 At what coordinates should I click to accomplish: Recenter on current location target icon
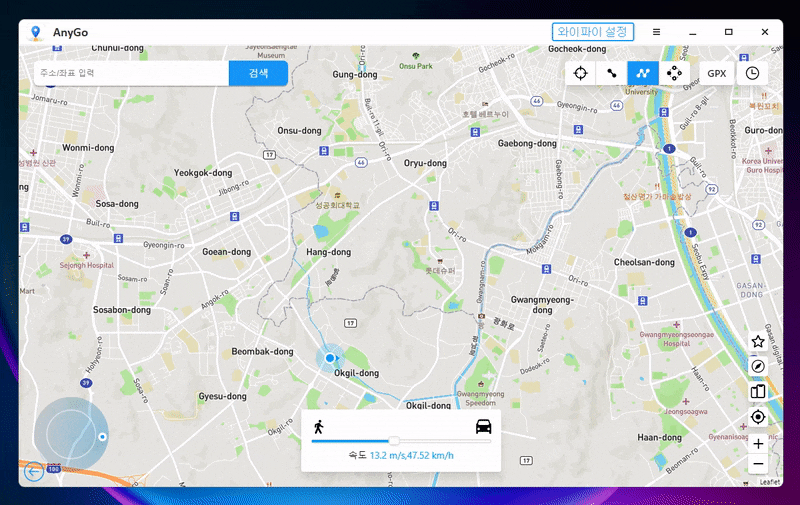pyautogui.click(x=758, y=417)
